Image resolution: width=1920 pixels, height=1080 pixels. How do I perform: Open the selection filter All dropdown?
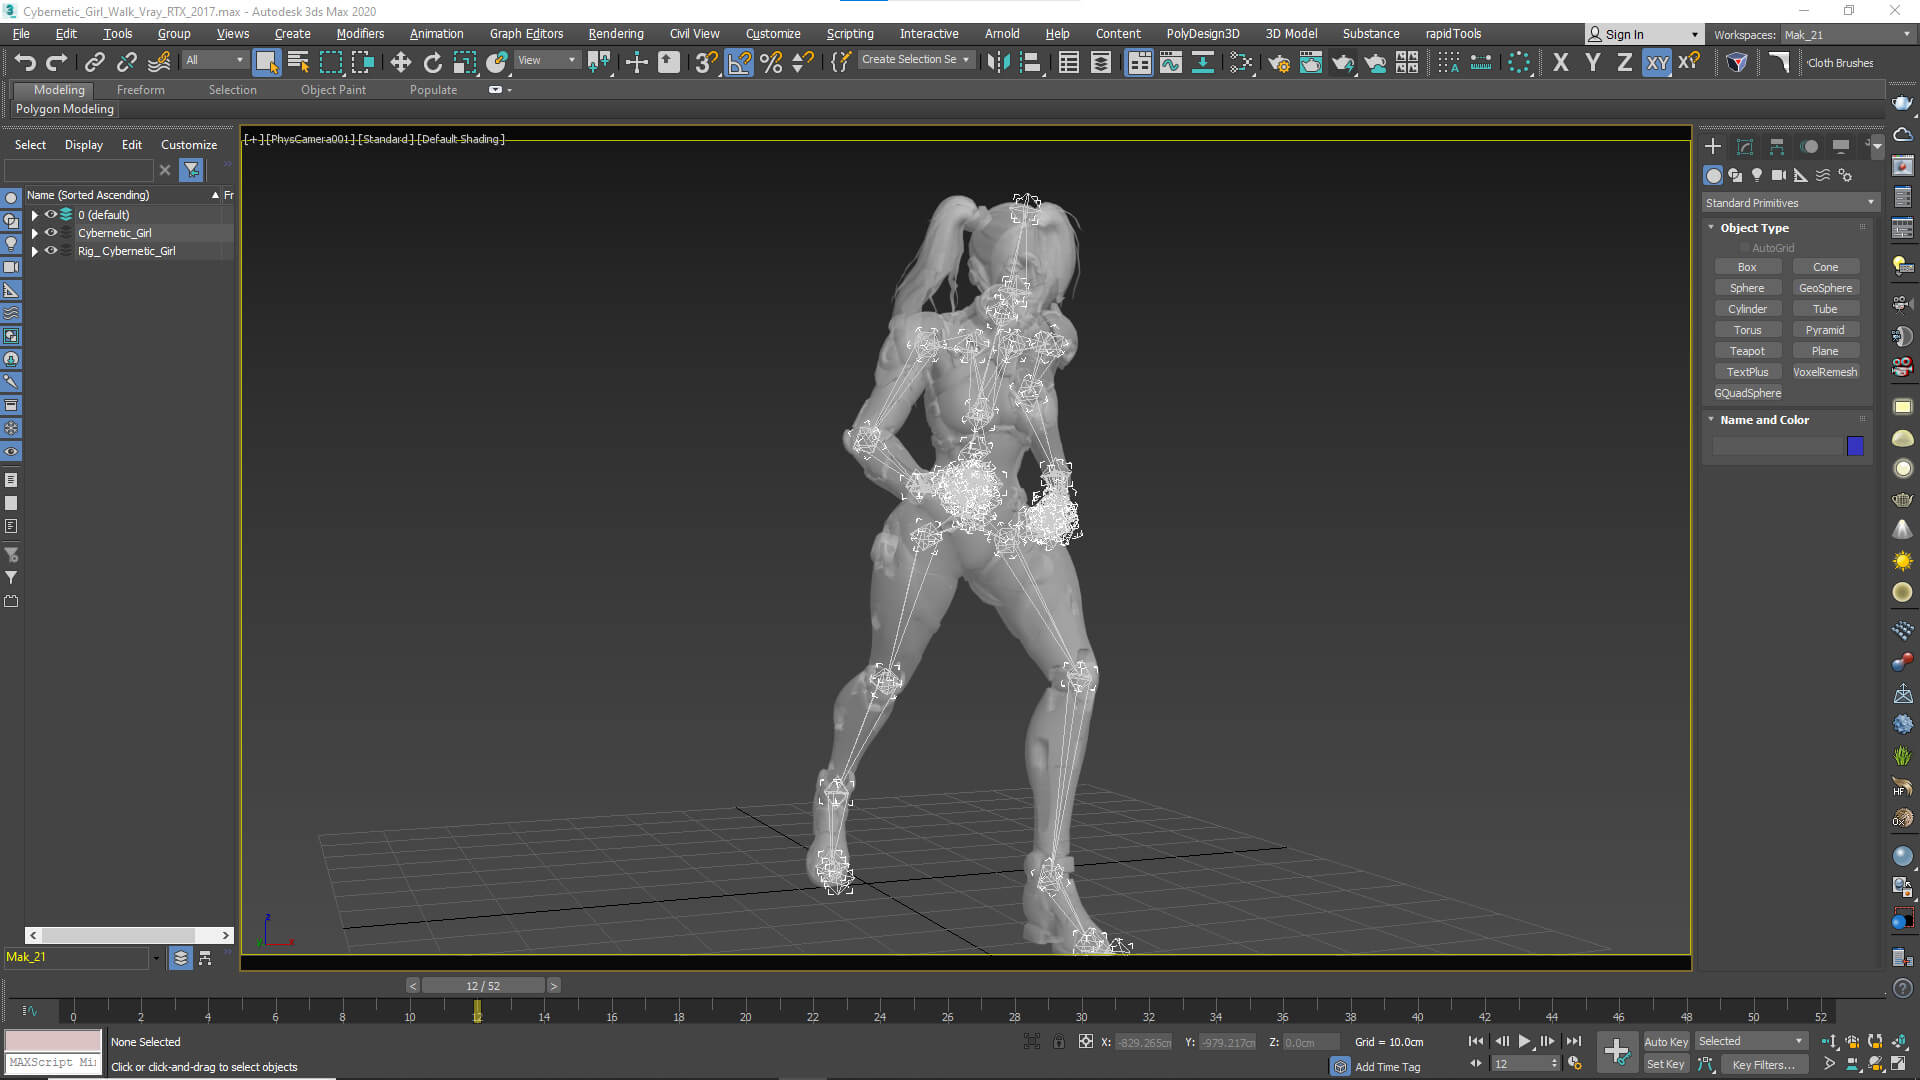tap(214, 60)
